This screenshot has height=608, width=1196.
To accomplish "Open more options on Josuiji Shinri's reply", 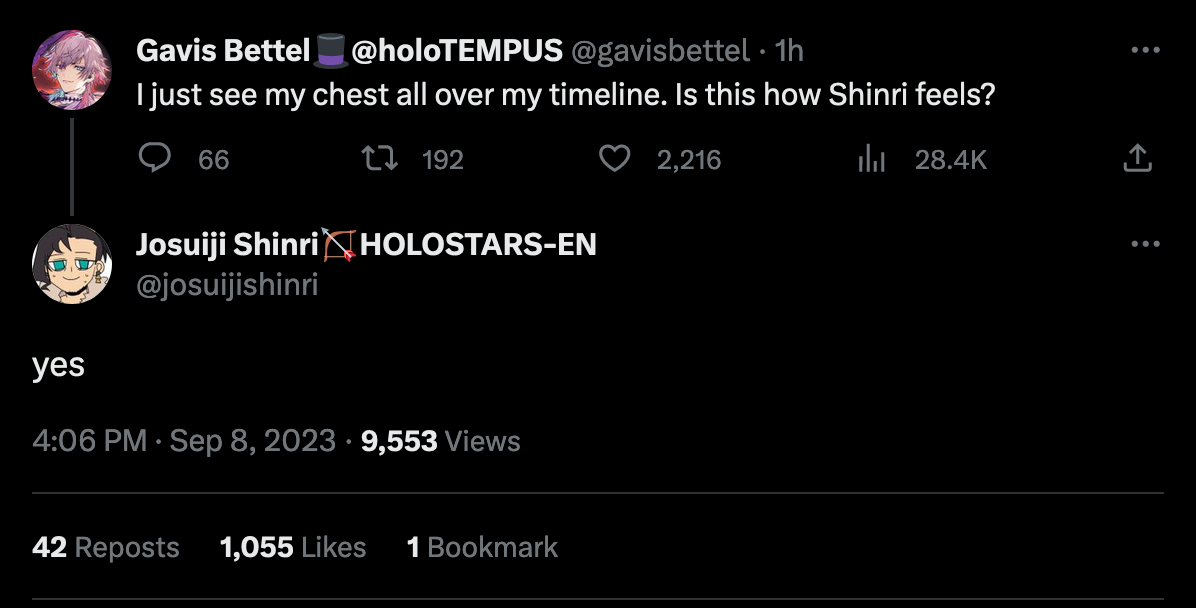I will tap(1145, 244).
